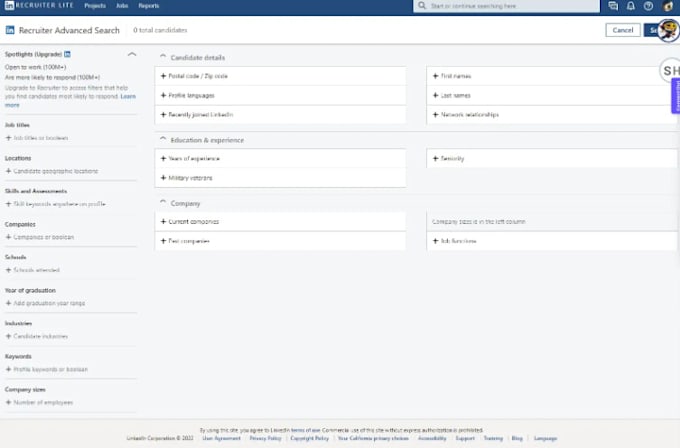Screen dimensions: 680x448
Task: Open the notifications bell
Action: pyautogui.click(x=631, y=6)
